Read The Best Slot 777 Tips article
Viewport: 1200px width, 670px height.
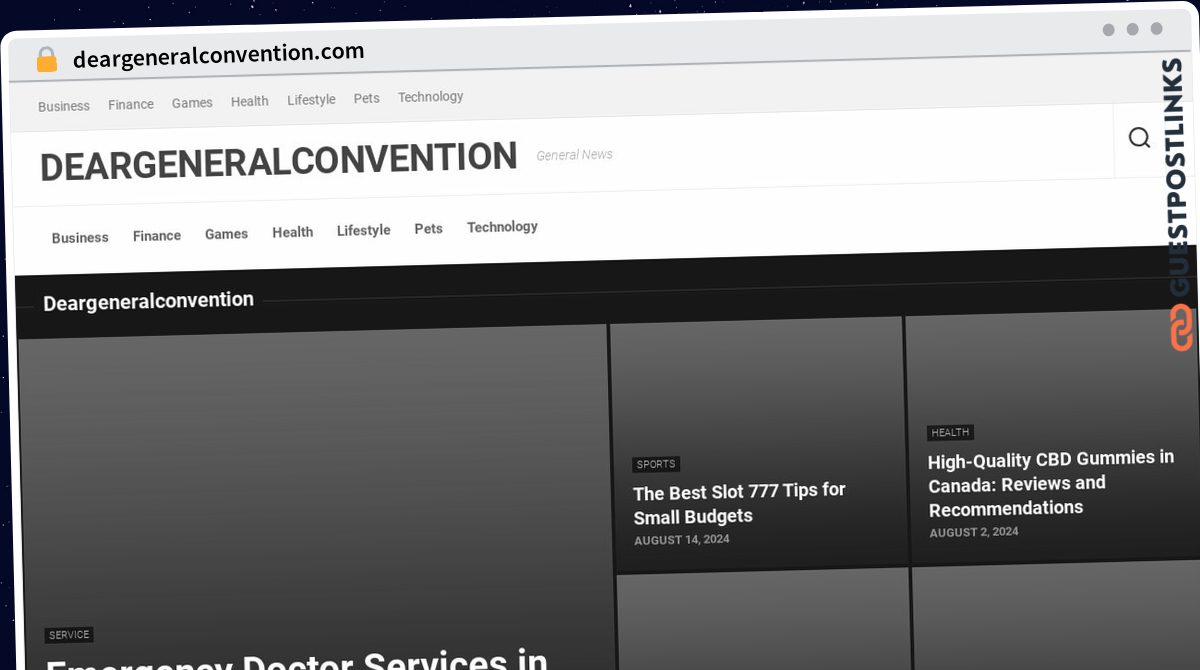(x=739, y=503)
